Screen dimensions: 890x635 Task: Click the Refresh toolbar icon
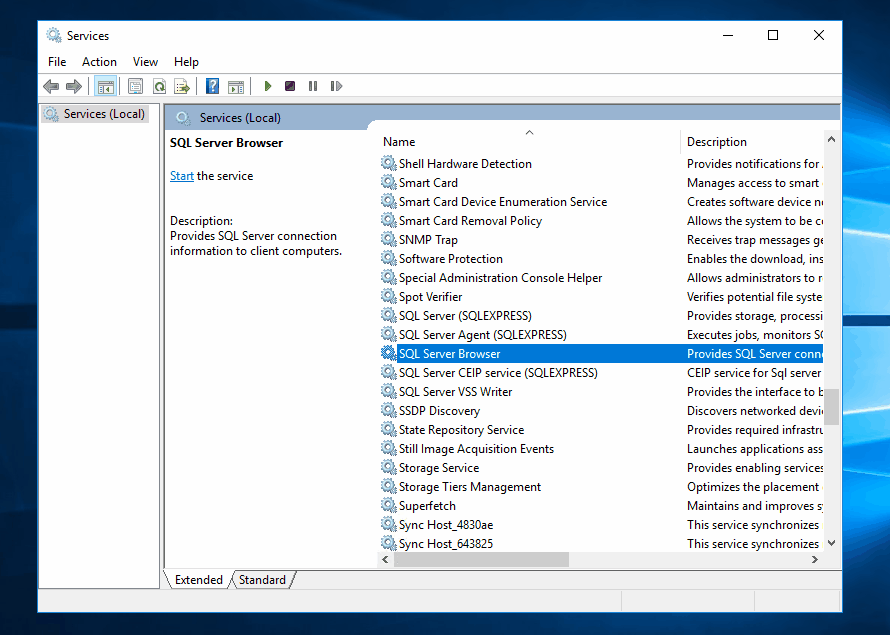coord(159,87)
